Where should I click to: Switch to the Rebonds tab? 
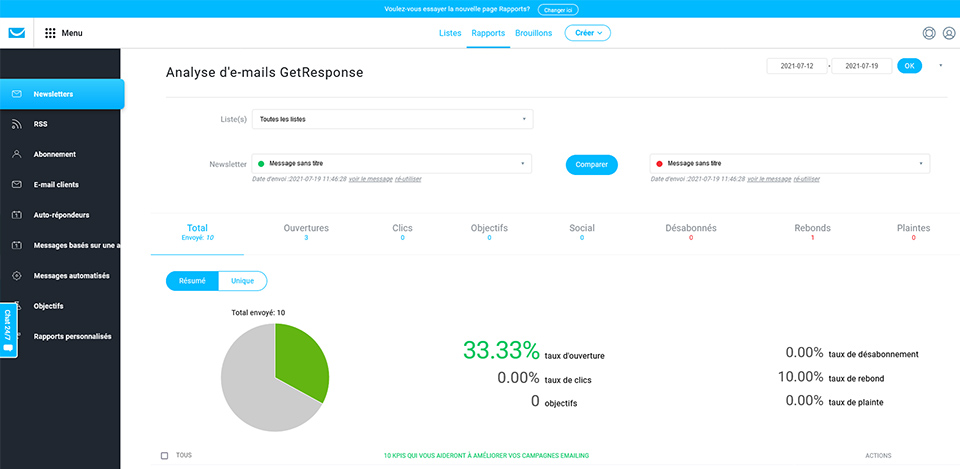(812, 231)
